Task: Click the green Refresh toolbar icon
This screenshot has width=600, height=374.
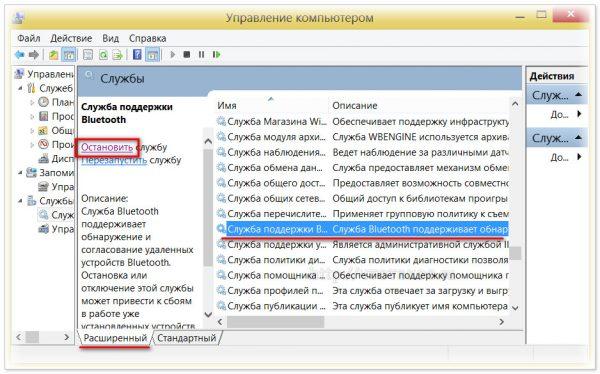Action: pyautogui.click(x=103, y=55)
